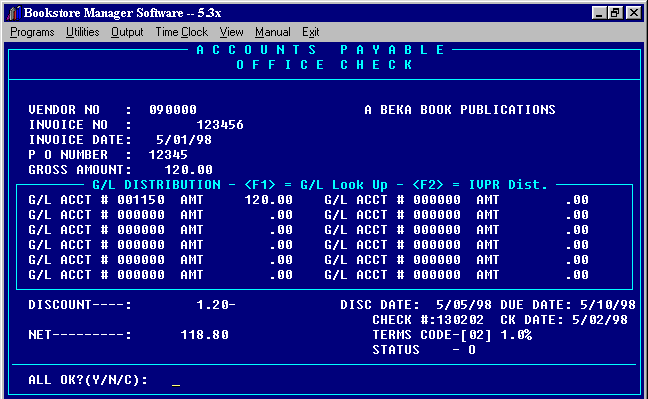The height and width of the screenshot is (399, 648).
Task: Click the STATUS - O value
Action: [x=472, y=350]
